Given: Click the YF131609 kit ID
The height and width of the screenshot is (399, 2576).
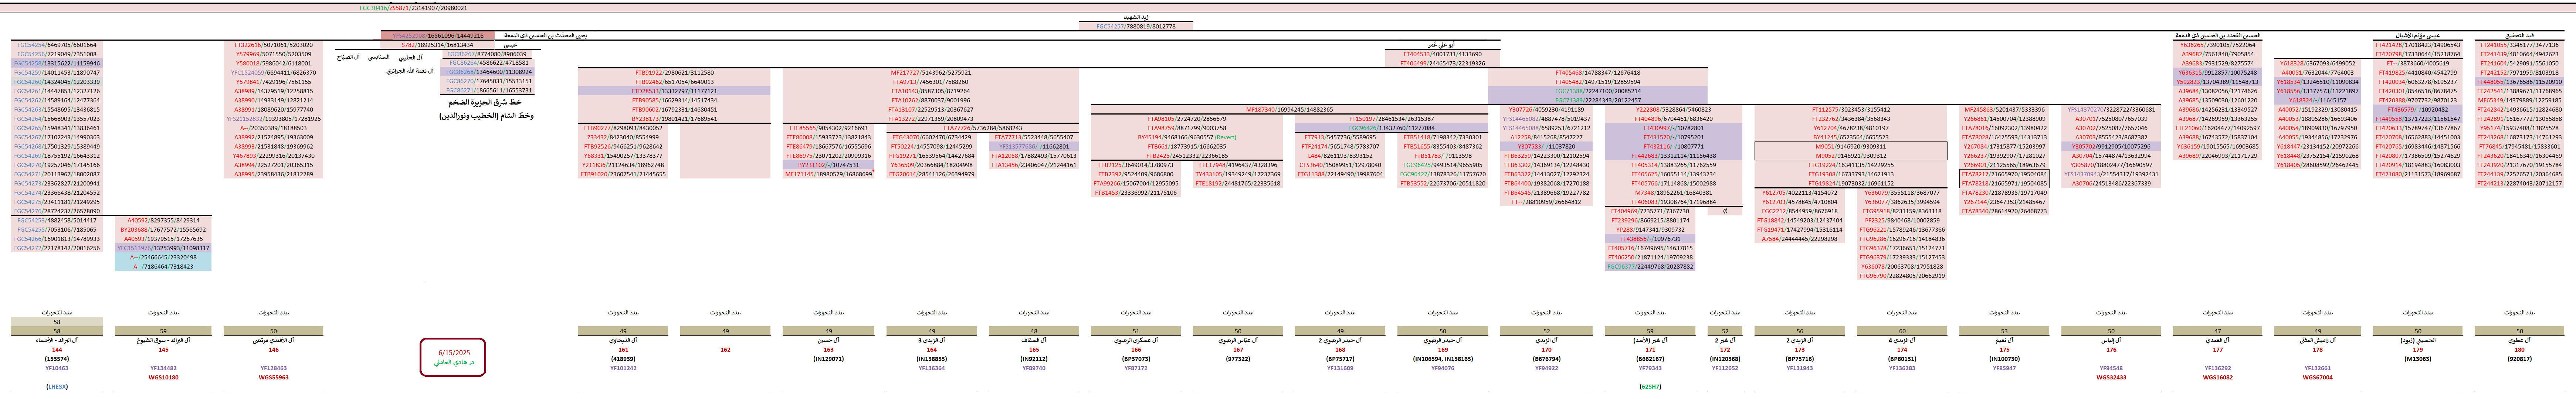Looking at the screenshot, I should coord(1340,368).
